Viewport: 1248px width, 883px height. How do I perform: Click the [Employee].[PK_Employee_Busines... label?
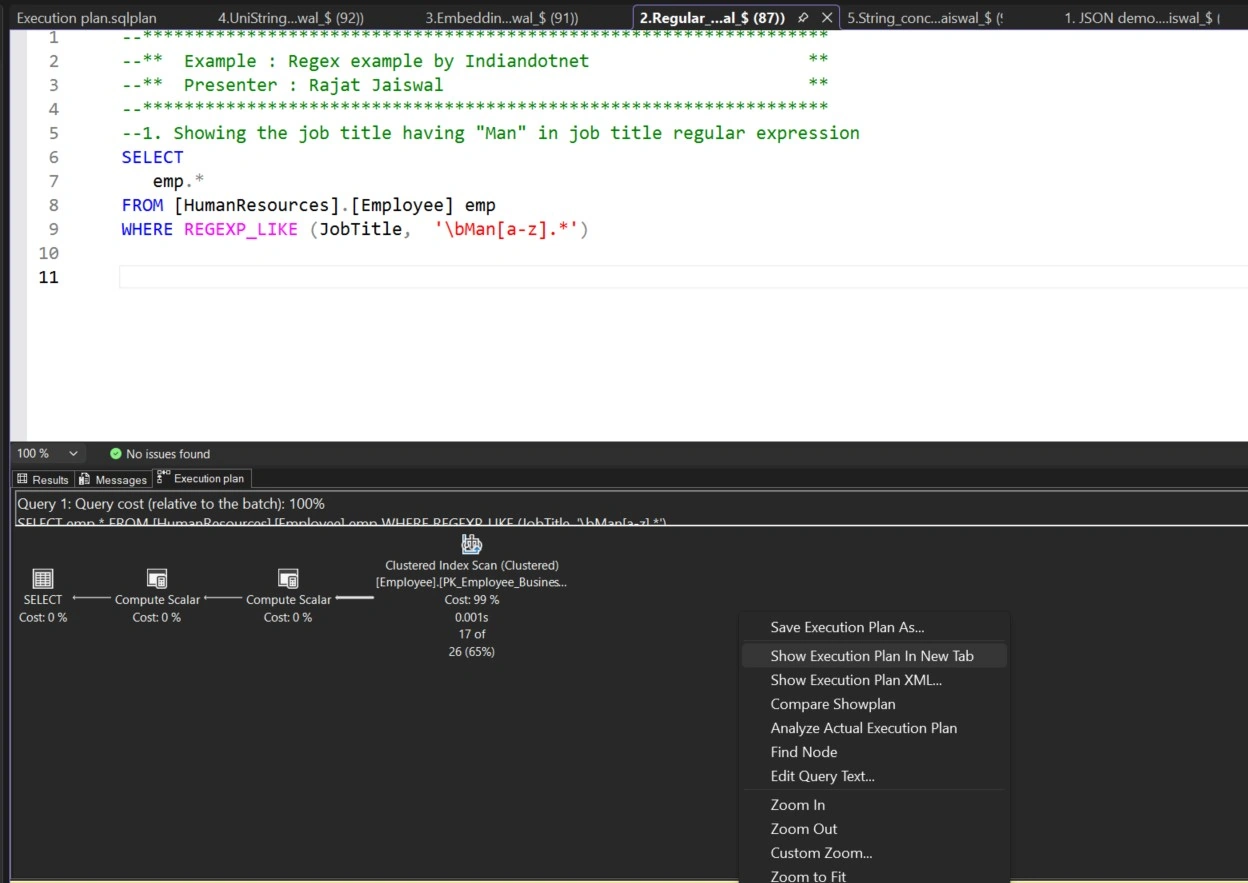click(x=472, y=582)
